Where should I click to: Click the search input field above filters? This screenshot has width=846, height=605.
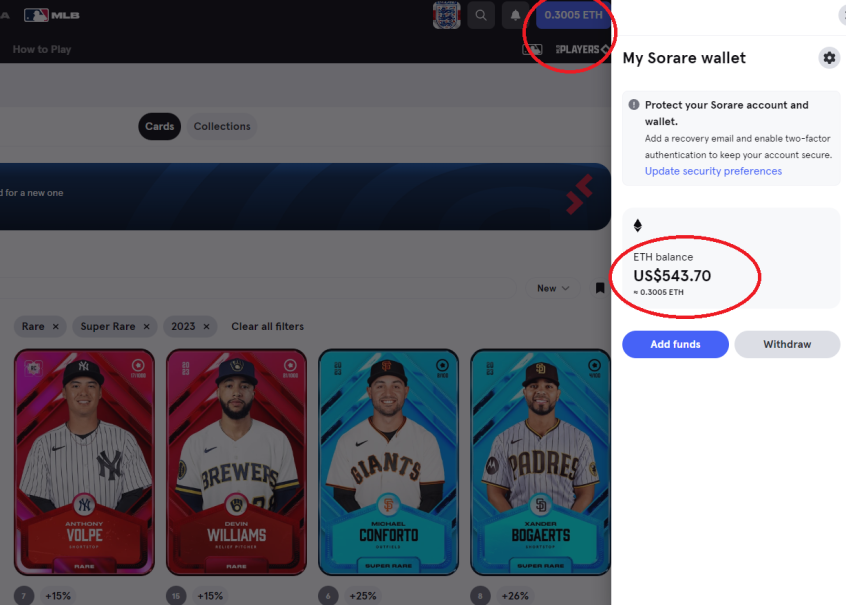tap(258, 288)
